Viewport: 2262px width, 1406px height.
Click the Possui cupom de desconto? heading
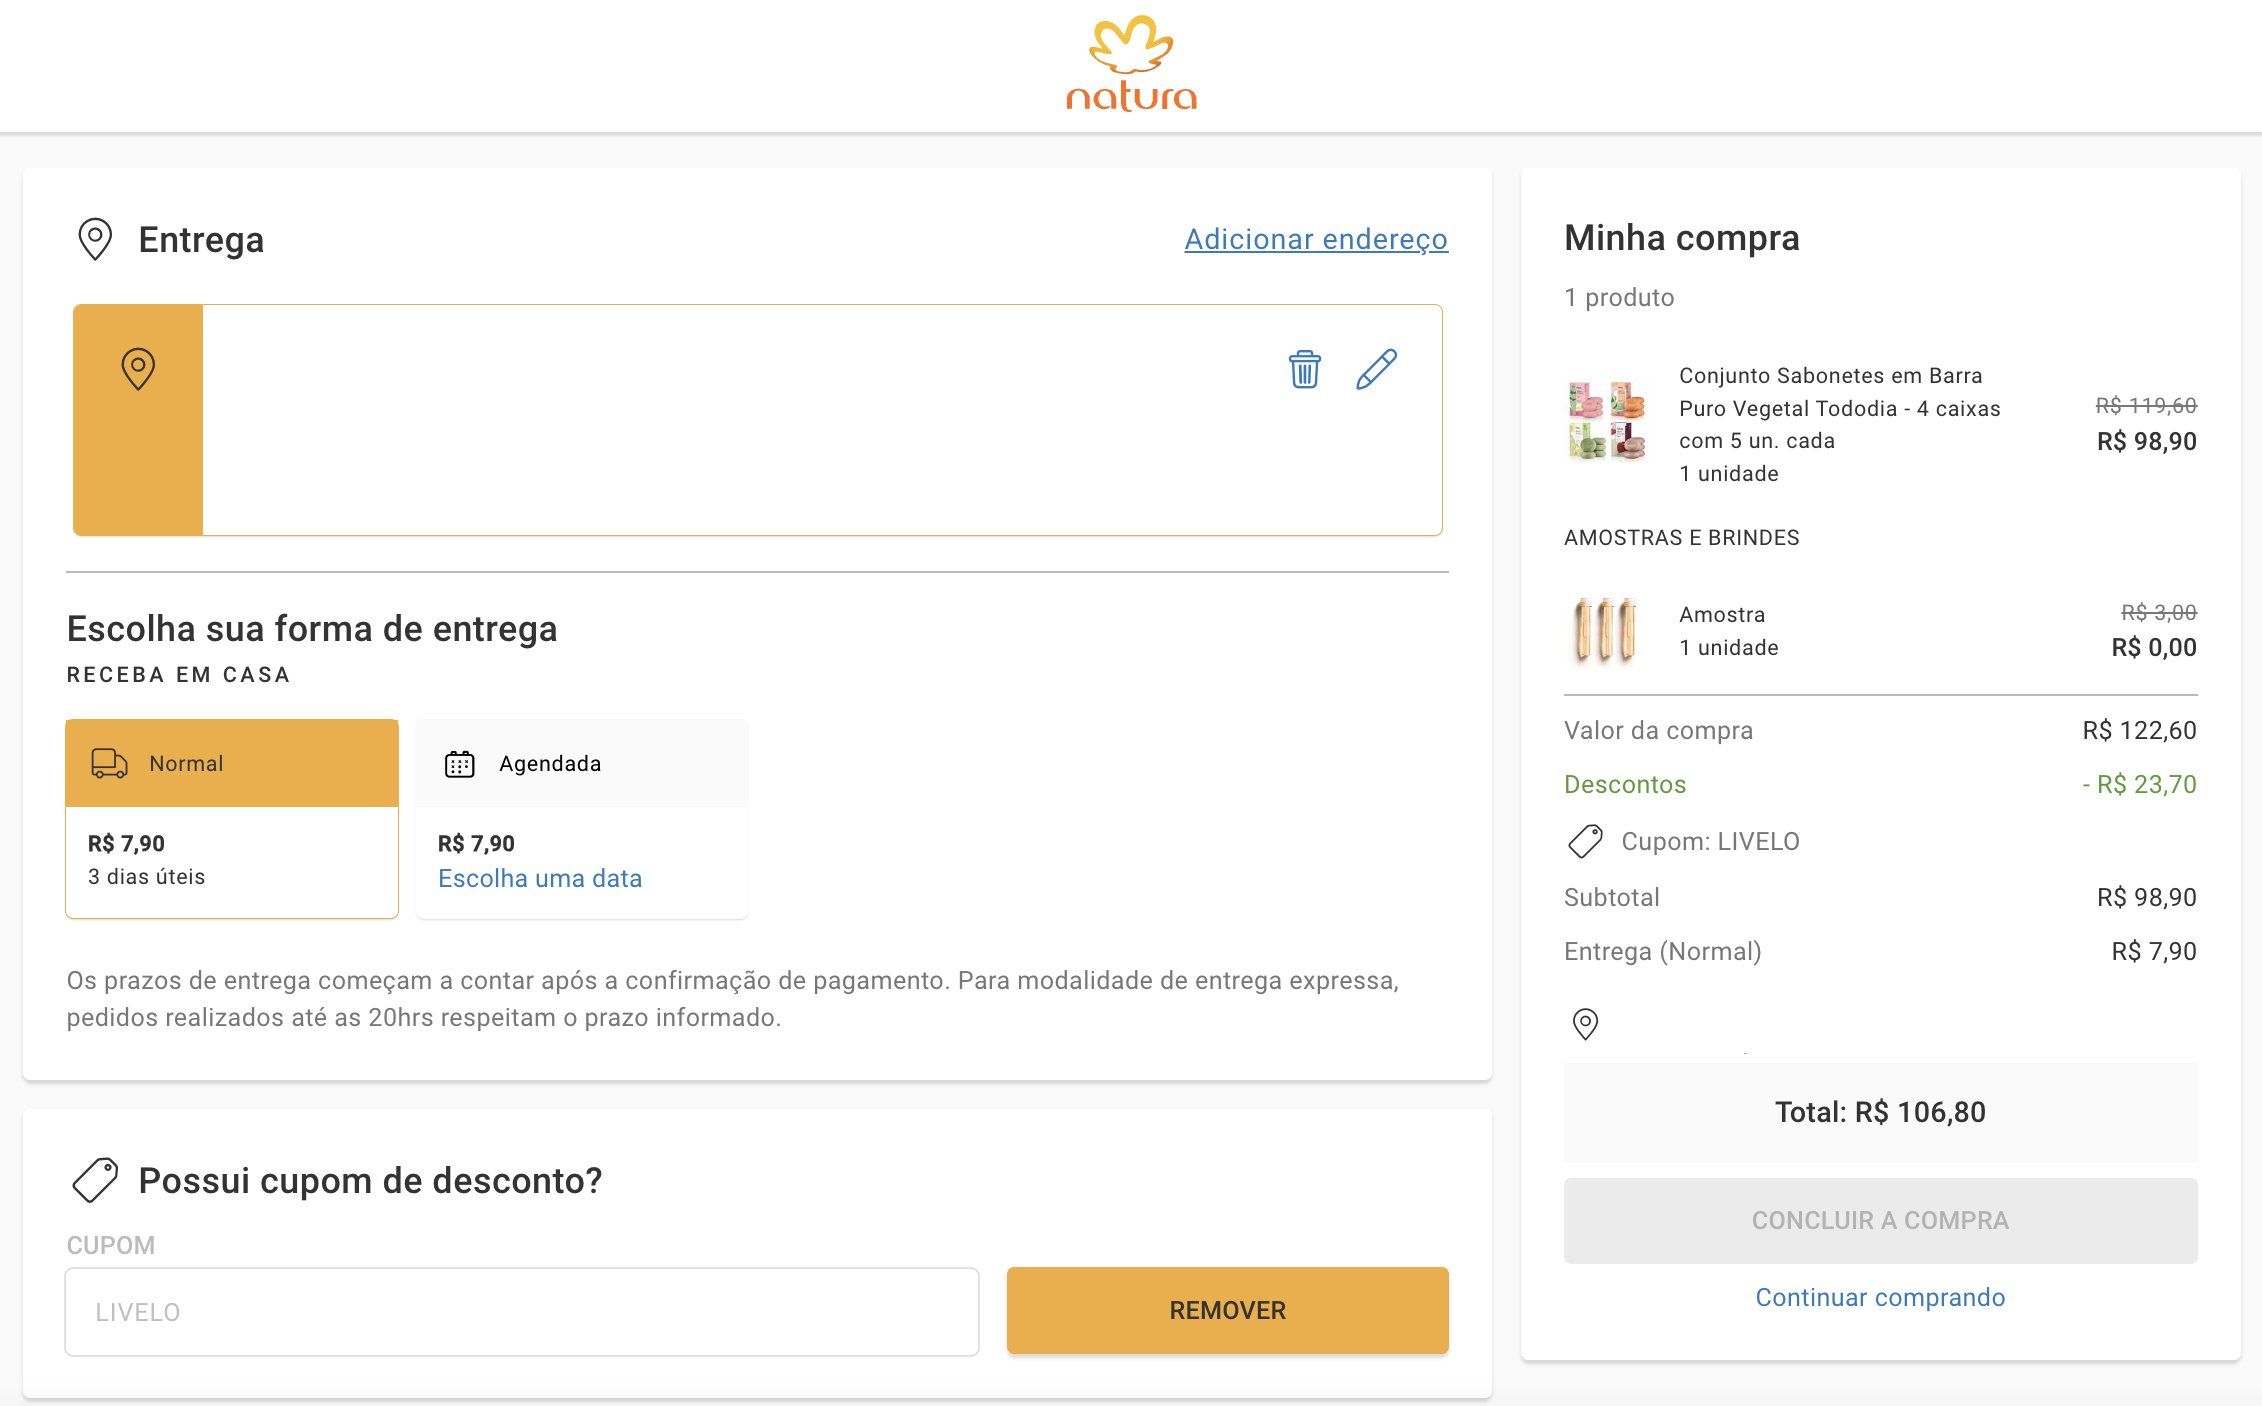(370, 1180)
